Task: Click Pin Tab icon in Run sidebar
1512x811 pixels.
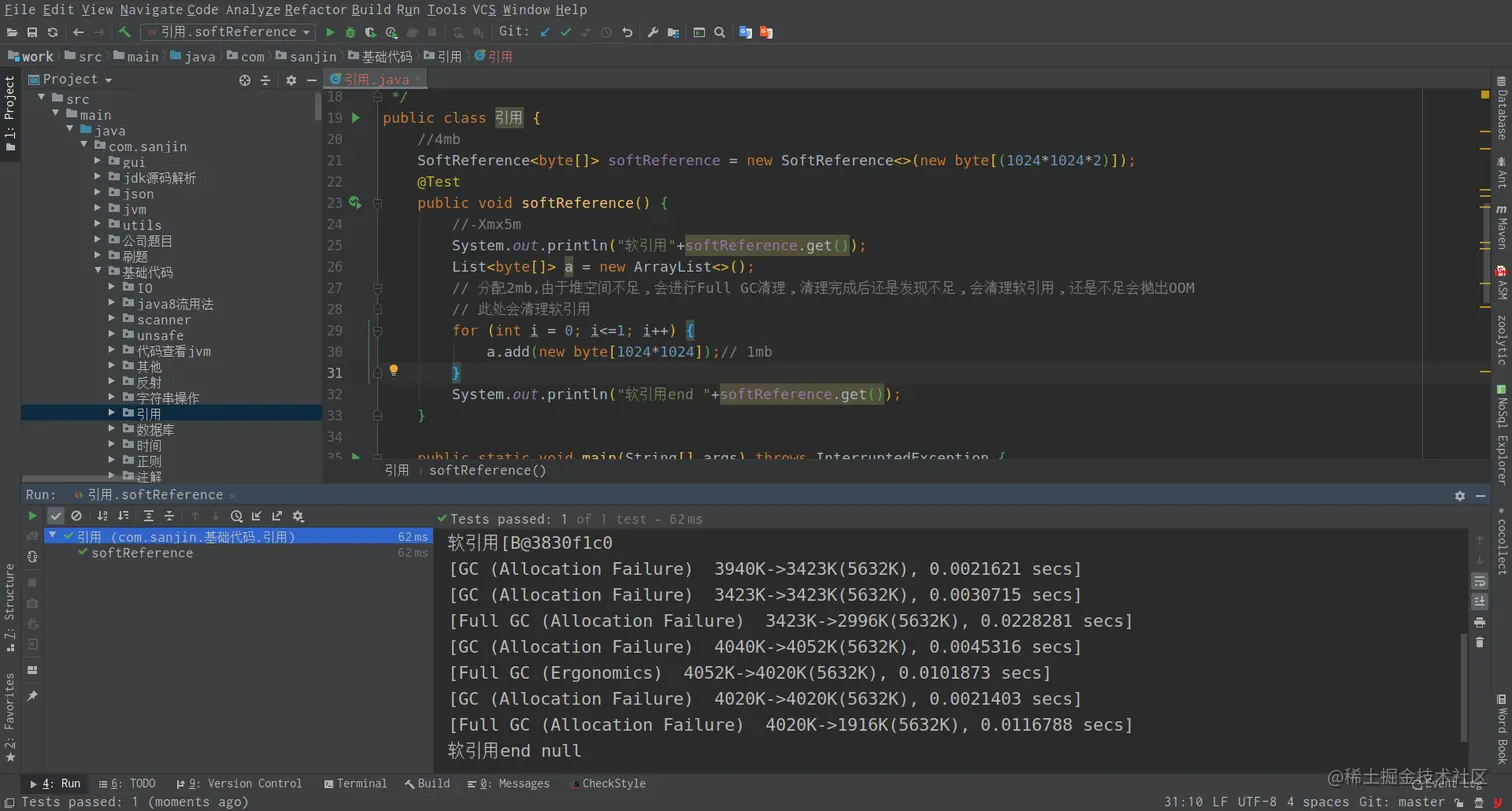Action: [33, 696]
